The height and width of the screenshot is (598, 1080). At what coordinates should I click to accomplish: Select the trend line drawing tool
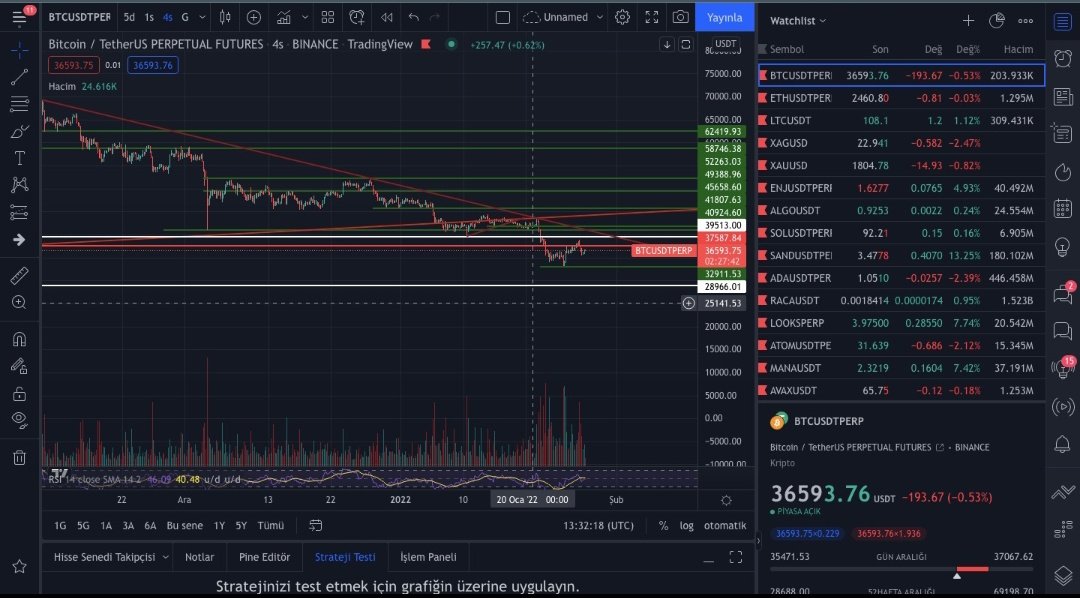point(19,77)
